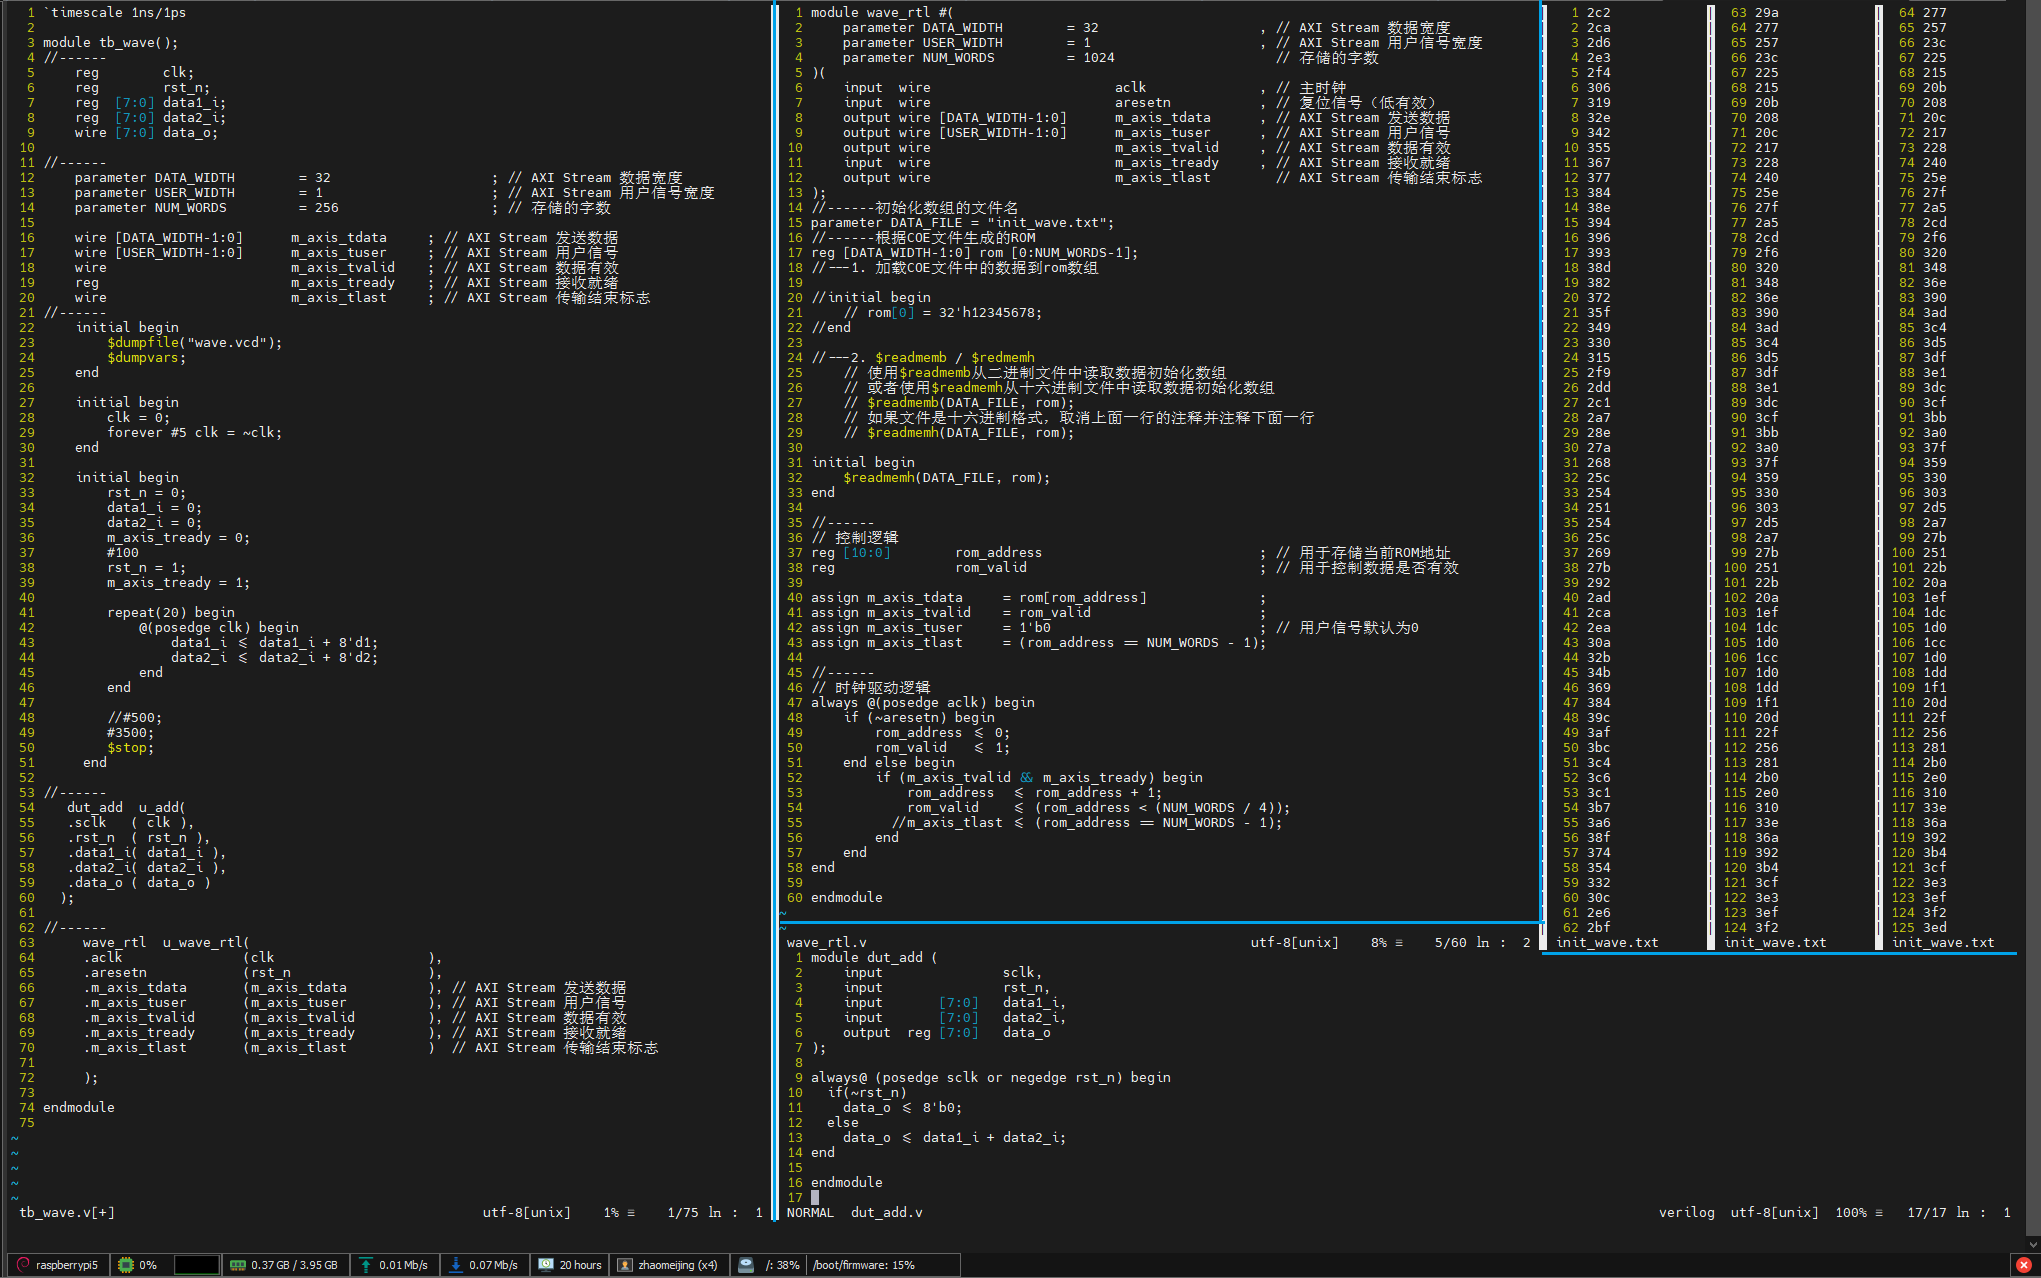Click 'if (~aresetn) begin' line

pos(919,717)
